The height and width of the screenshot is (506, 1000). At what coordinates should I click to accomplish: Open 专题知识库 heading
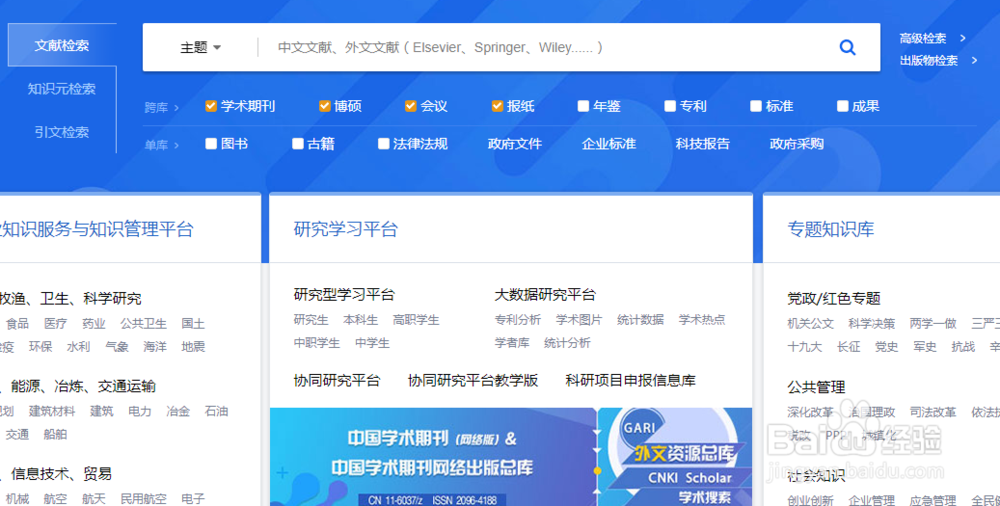(x=830, y=229)
